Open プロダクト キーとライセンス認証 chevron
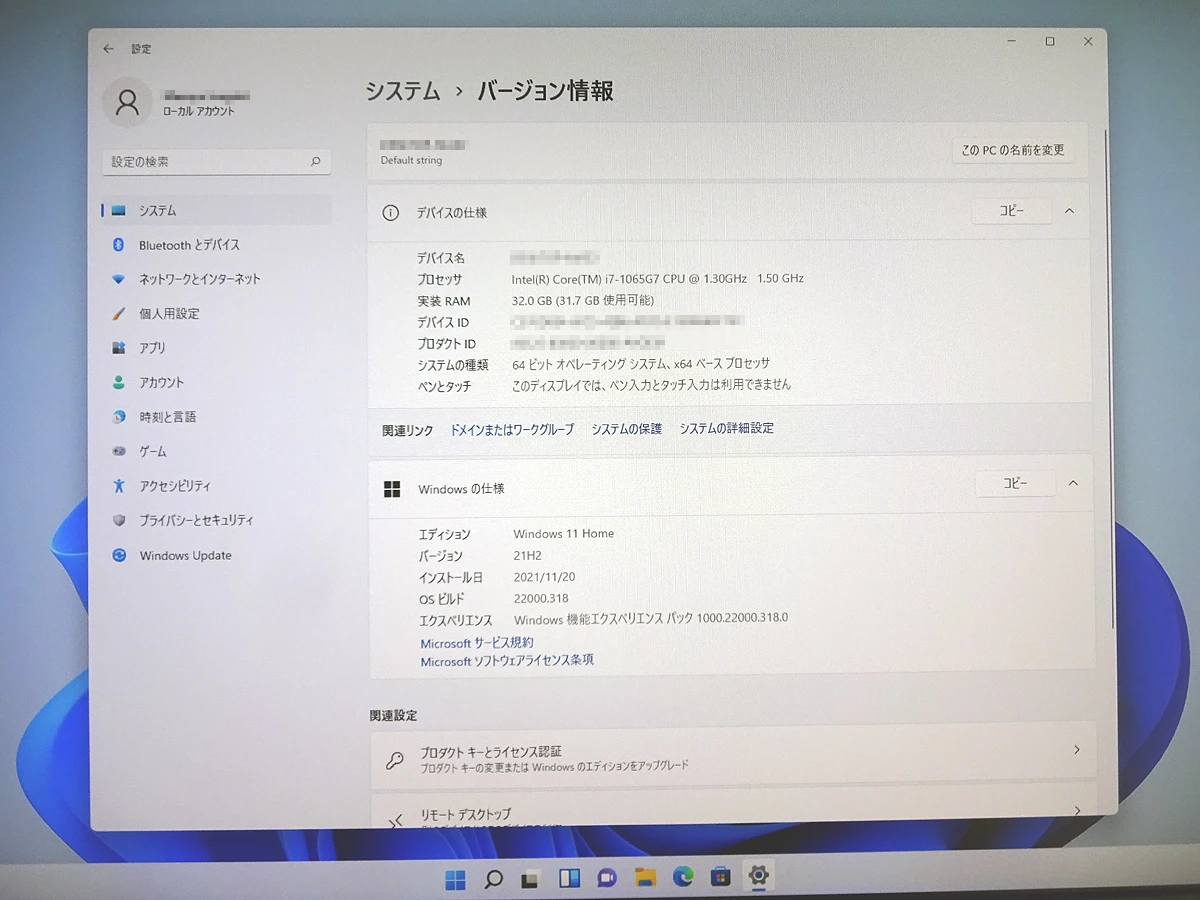Image resolution: width=1200 pixels, height=900 pixels. tap(1076, 749)
